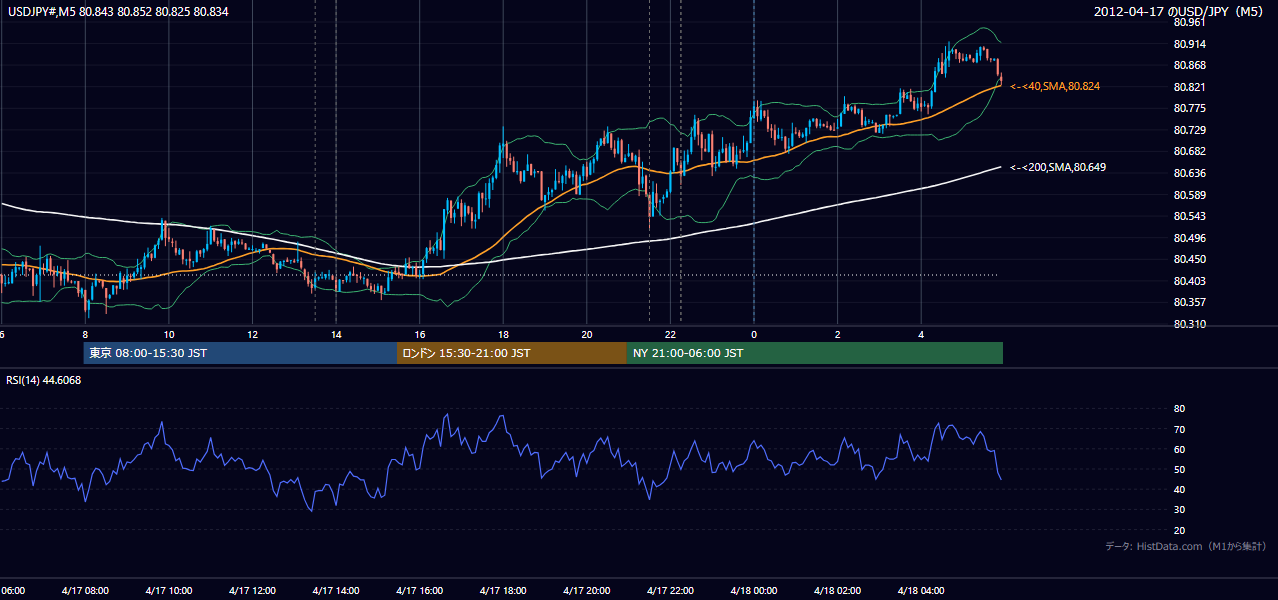
Task: Click the 4/17 22:00 time axis label
Action: click(671, 590)
